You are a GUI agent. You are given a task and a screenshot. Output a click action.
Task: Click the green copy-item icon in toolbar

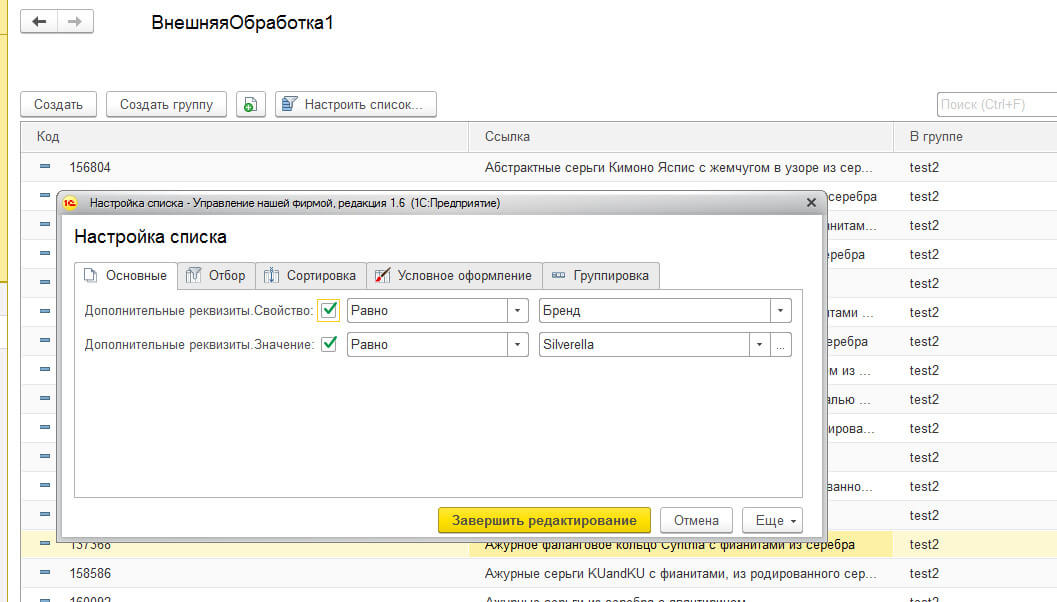[250, 104]
